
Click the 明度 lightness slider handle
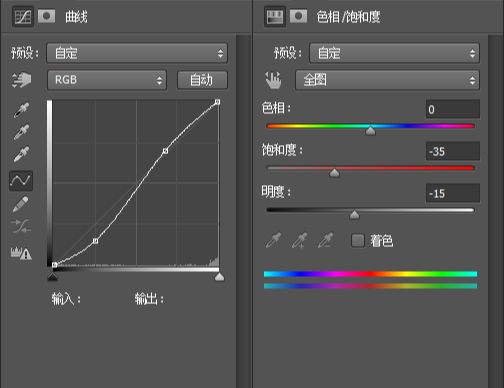pos(354,215)
